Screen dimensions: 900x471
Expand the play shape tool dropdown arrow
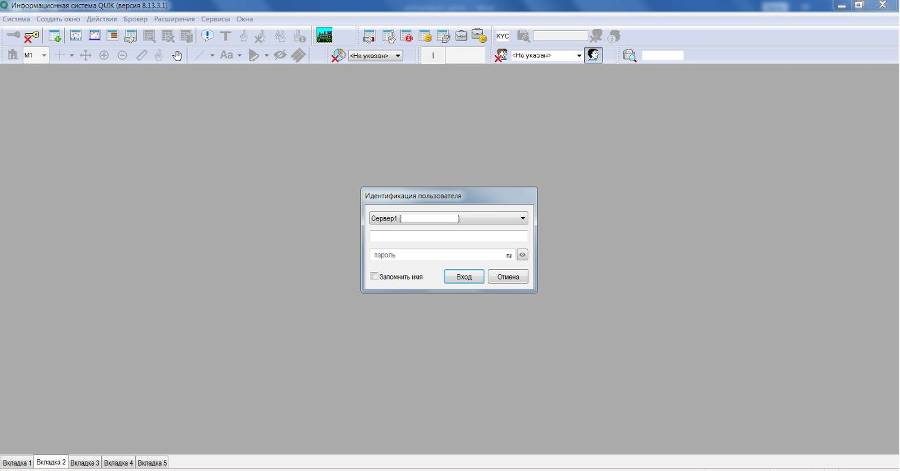266,56
